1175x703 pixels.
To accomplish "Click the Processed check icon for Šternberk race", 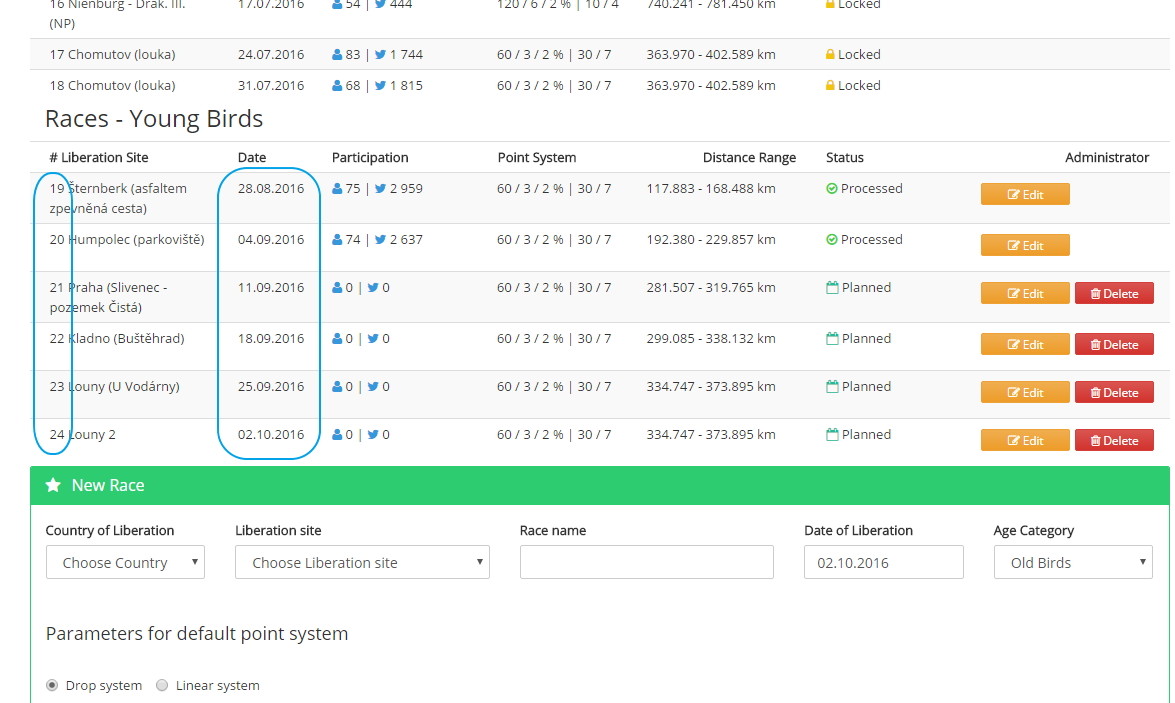I will pyautogui.click(x=832, y=189).
